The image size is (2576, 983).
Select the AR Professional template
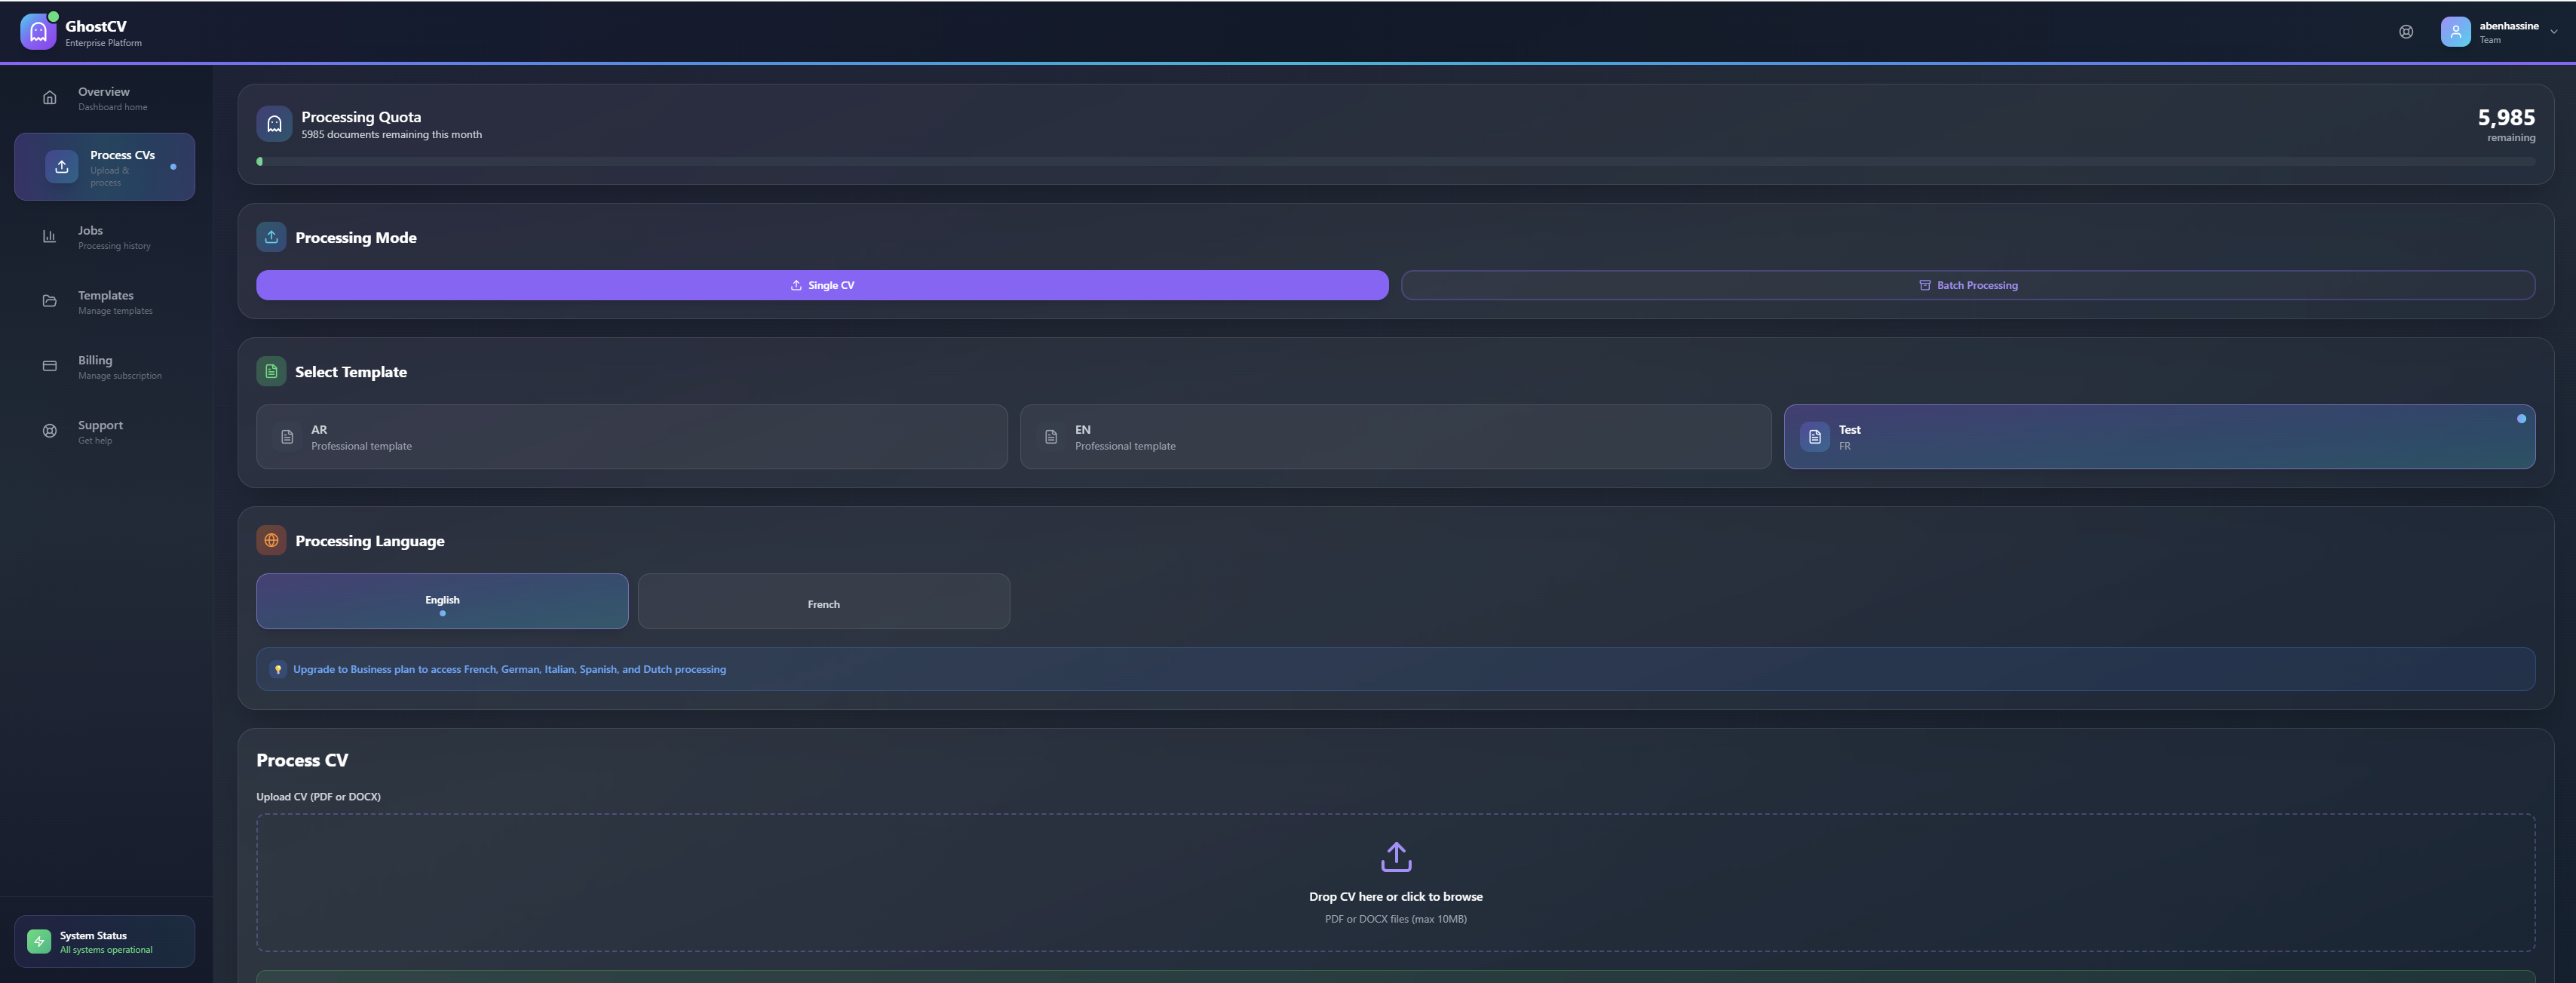click(x=631, y=437)
